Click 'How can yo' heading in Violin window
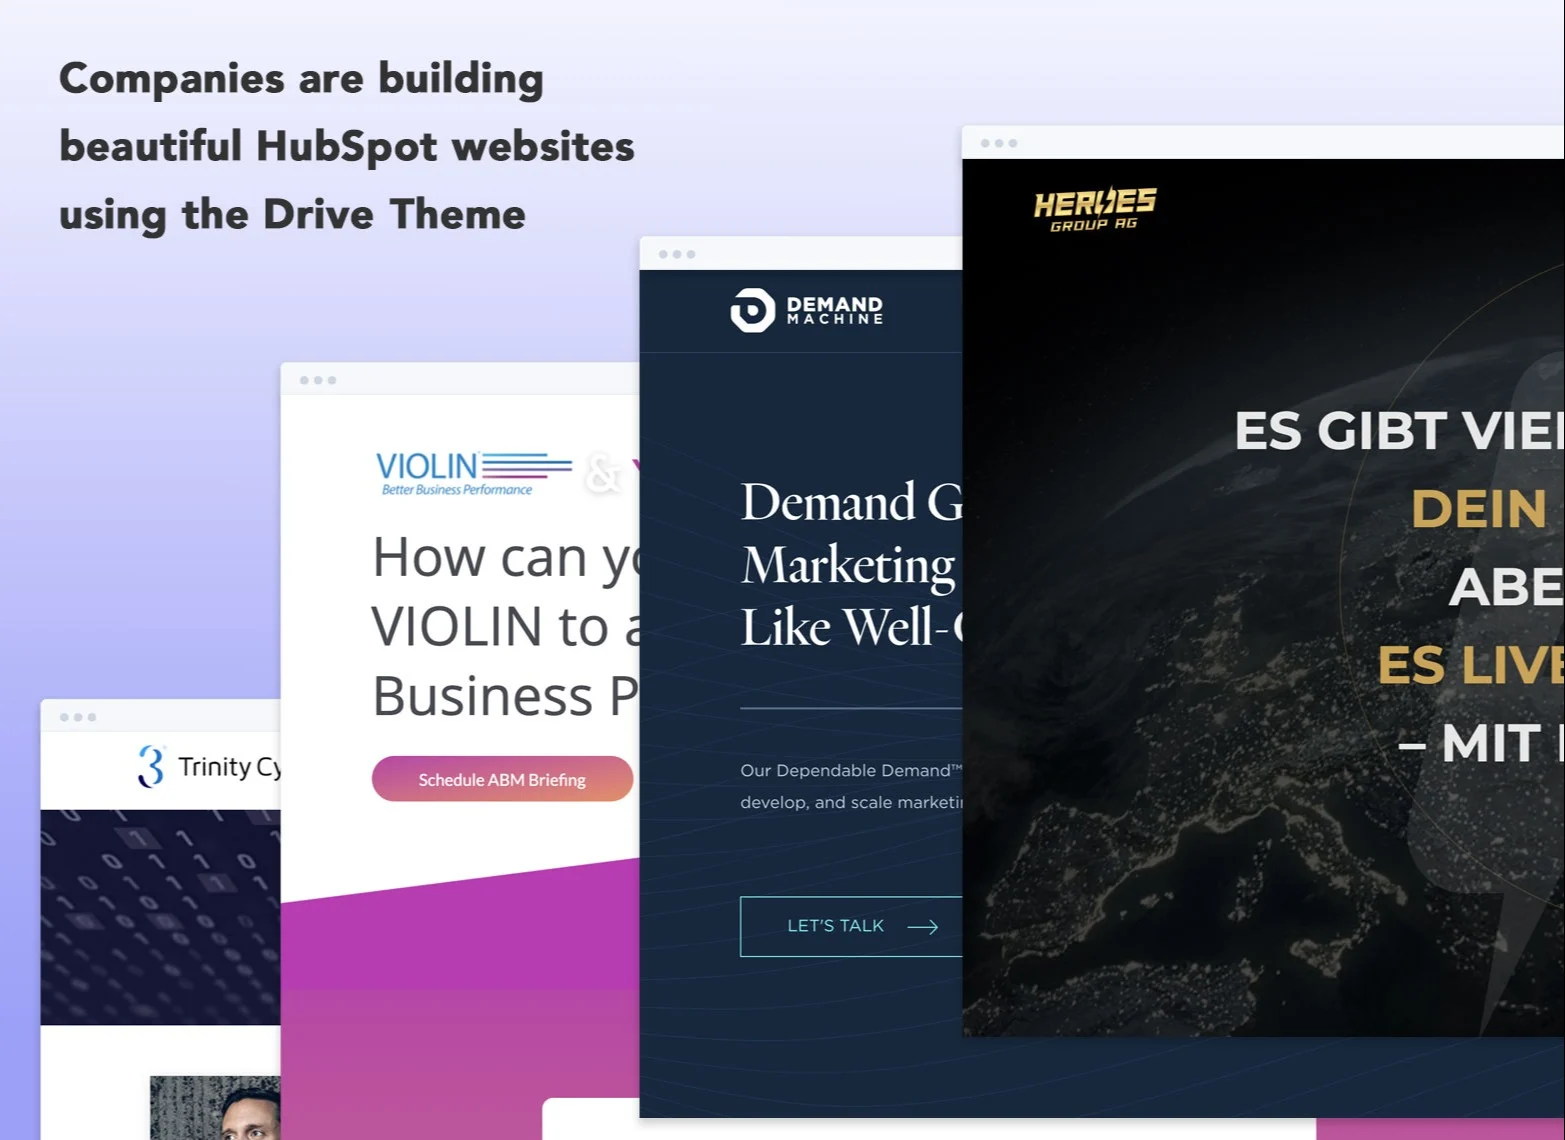 pos(505,557)
